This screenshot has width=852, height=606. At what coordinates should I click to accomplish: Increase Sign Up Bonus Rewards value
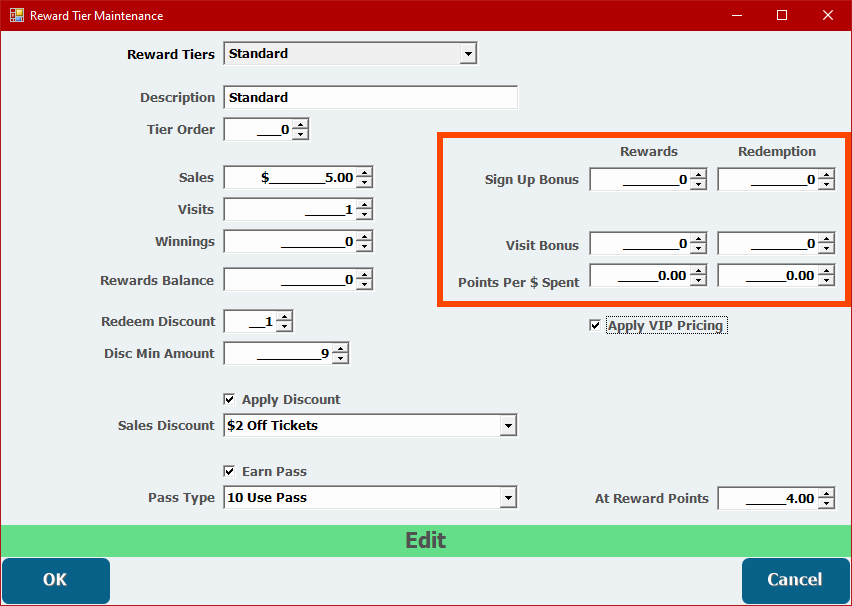(x=698, y=174)
